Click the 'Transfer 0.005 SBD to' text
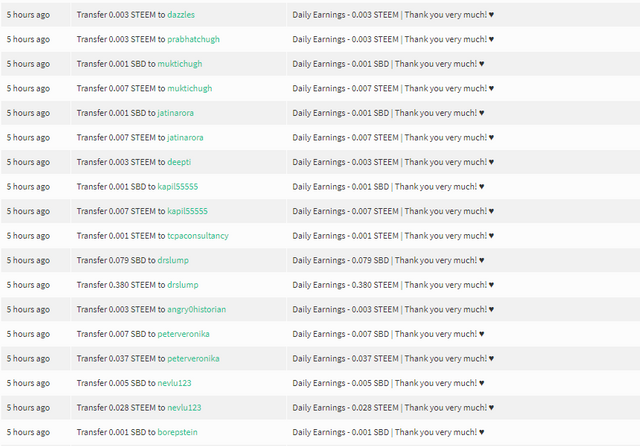 point(116,383)
